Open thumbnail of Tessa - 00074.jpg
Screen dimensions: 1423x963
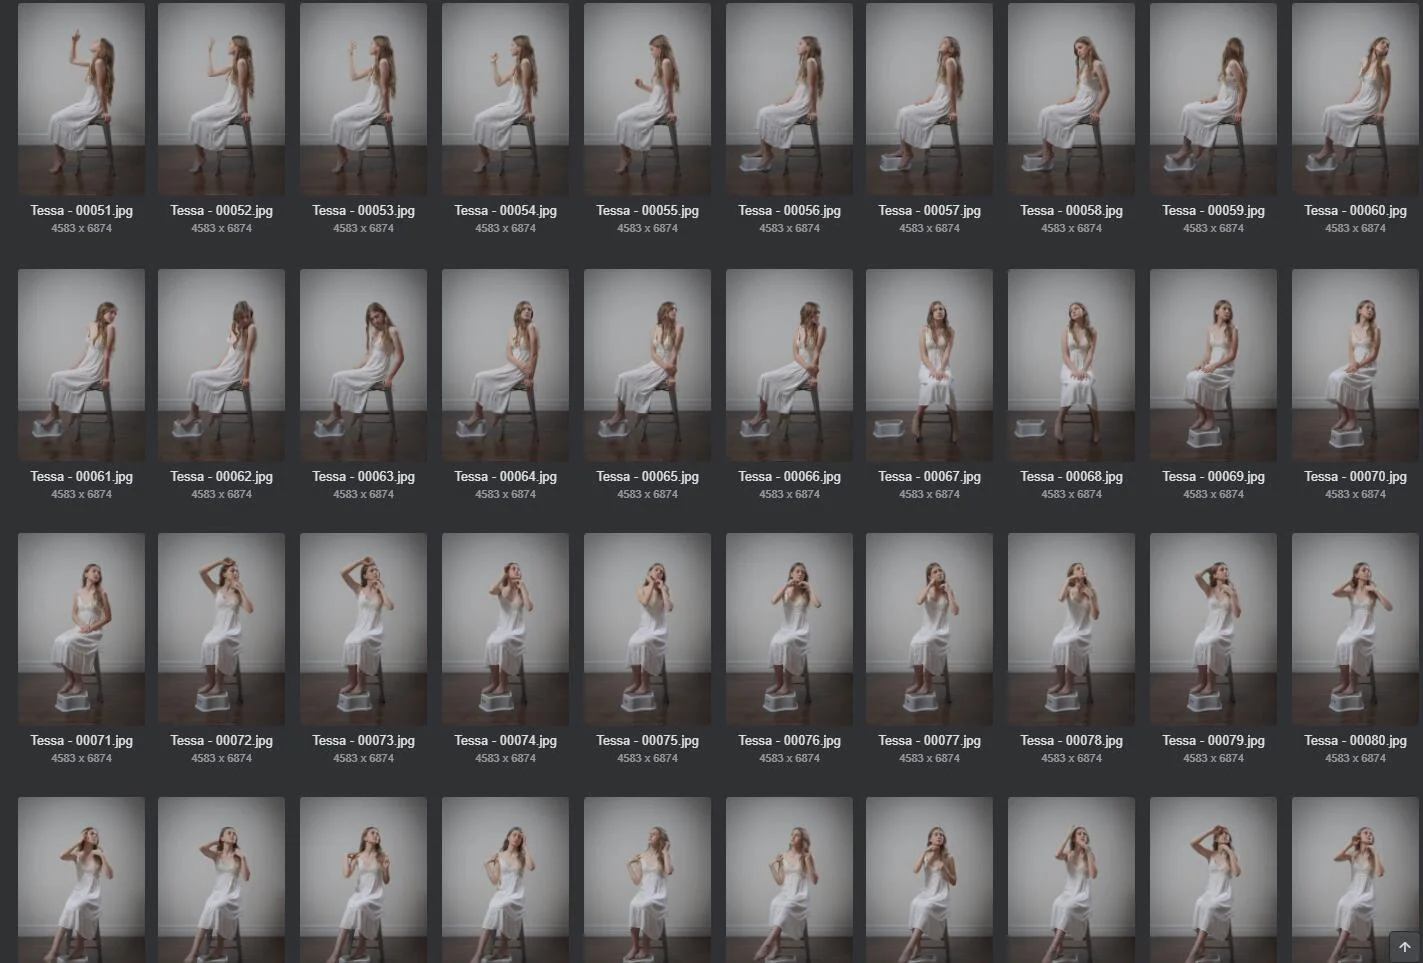(x=505, y=629)
